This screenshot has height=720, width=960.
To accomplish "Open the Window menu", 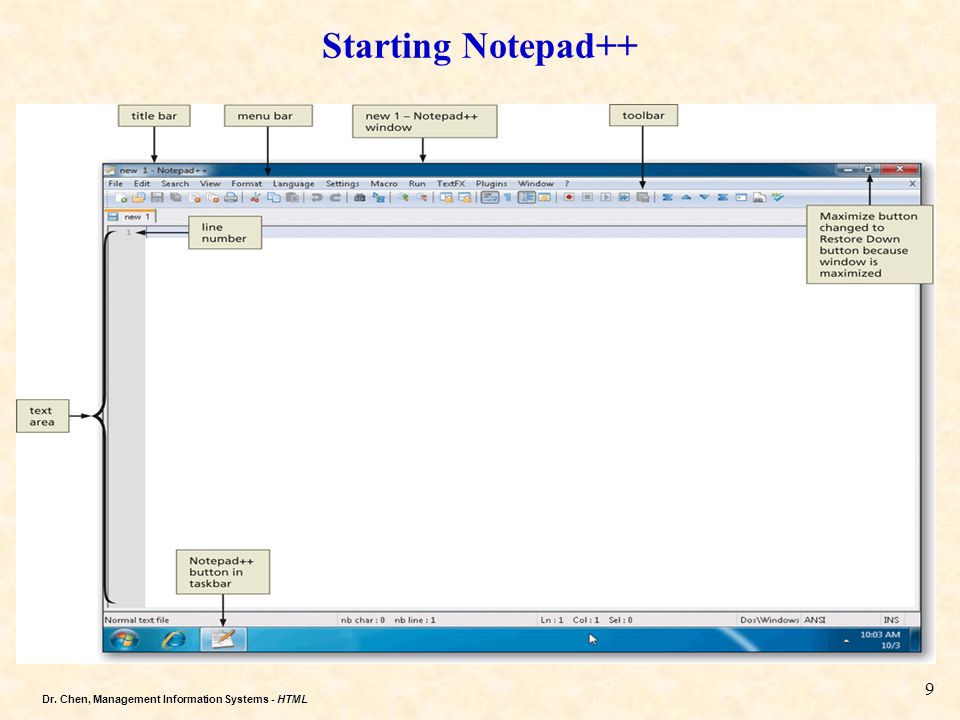I will point(536,184).
